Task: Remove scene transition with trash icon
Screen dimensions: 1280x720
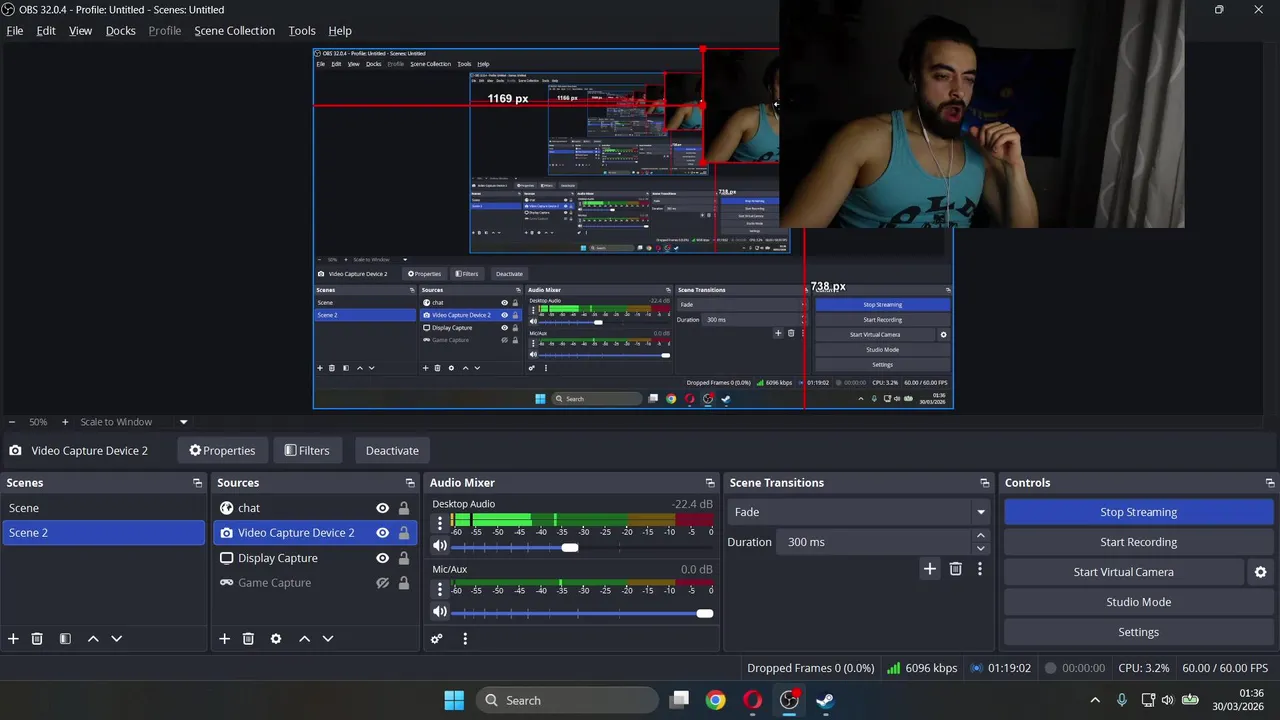Action: click(955, 568)
